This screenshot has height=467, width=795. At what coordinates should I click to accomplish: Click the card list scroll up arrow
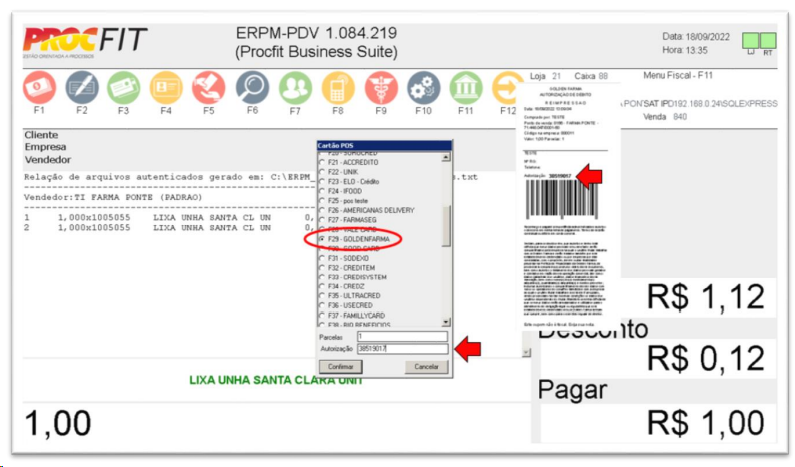click(446, 157)
